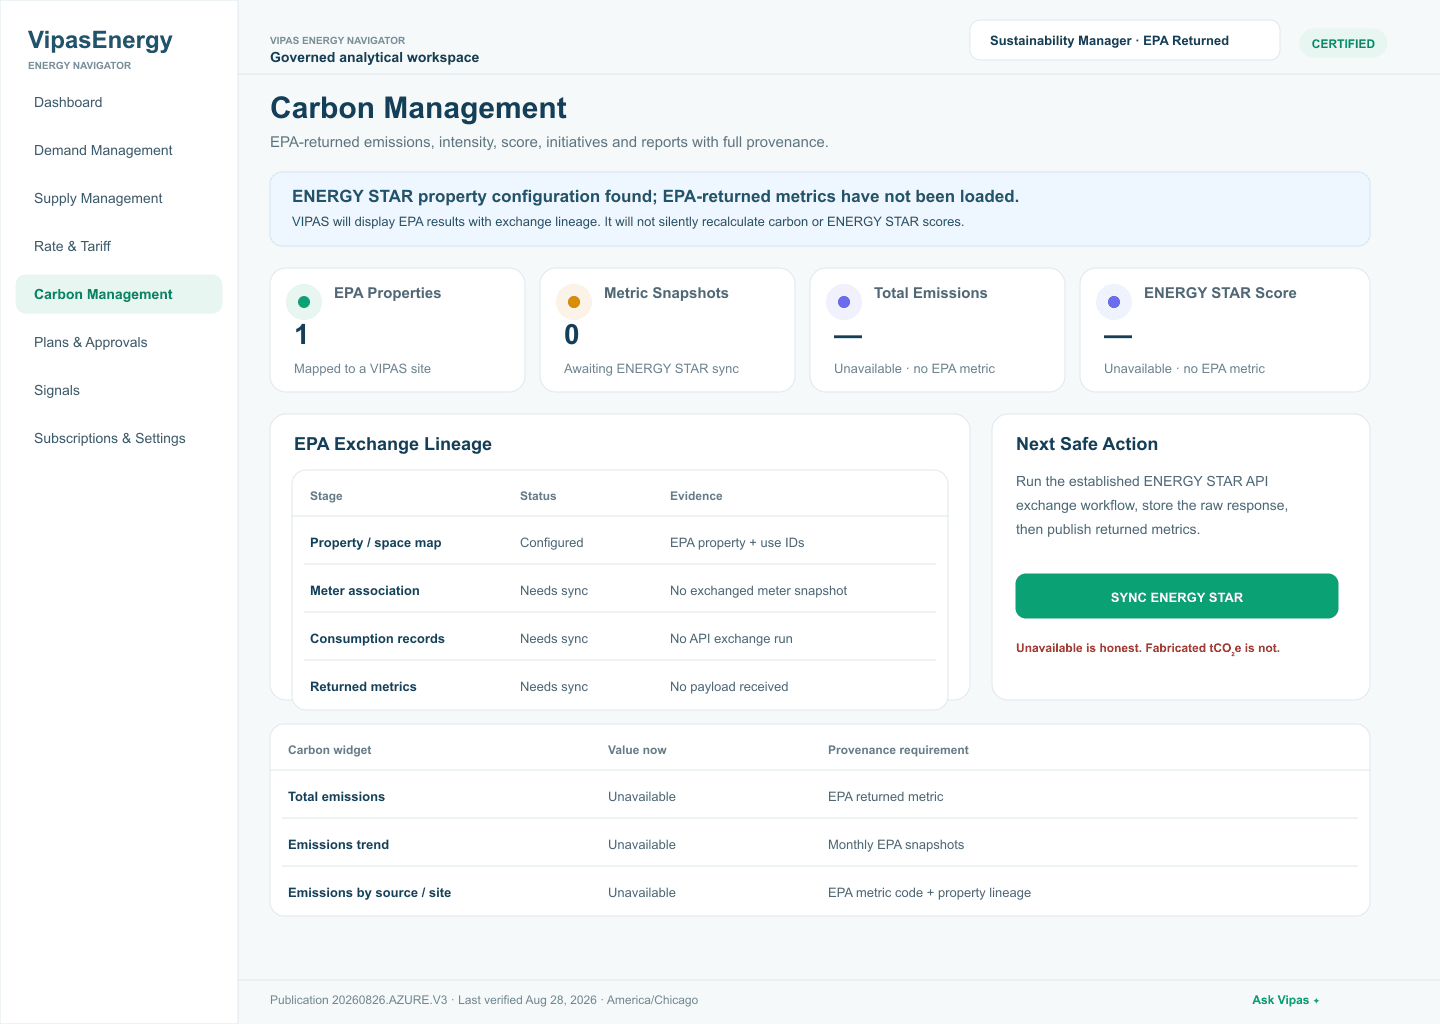Click Unavailable value for Emissions trend

coord(642,844)
